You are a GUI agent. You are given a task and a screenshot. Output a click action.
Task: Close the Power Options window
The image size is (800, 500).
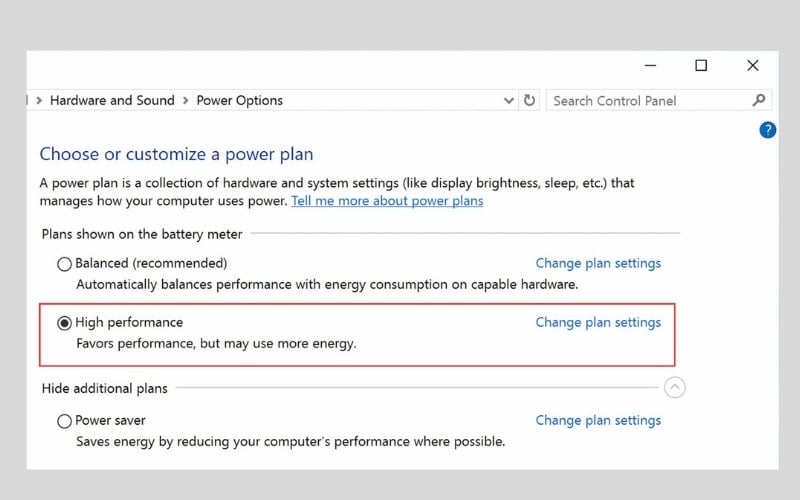point(753,66)
